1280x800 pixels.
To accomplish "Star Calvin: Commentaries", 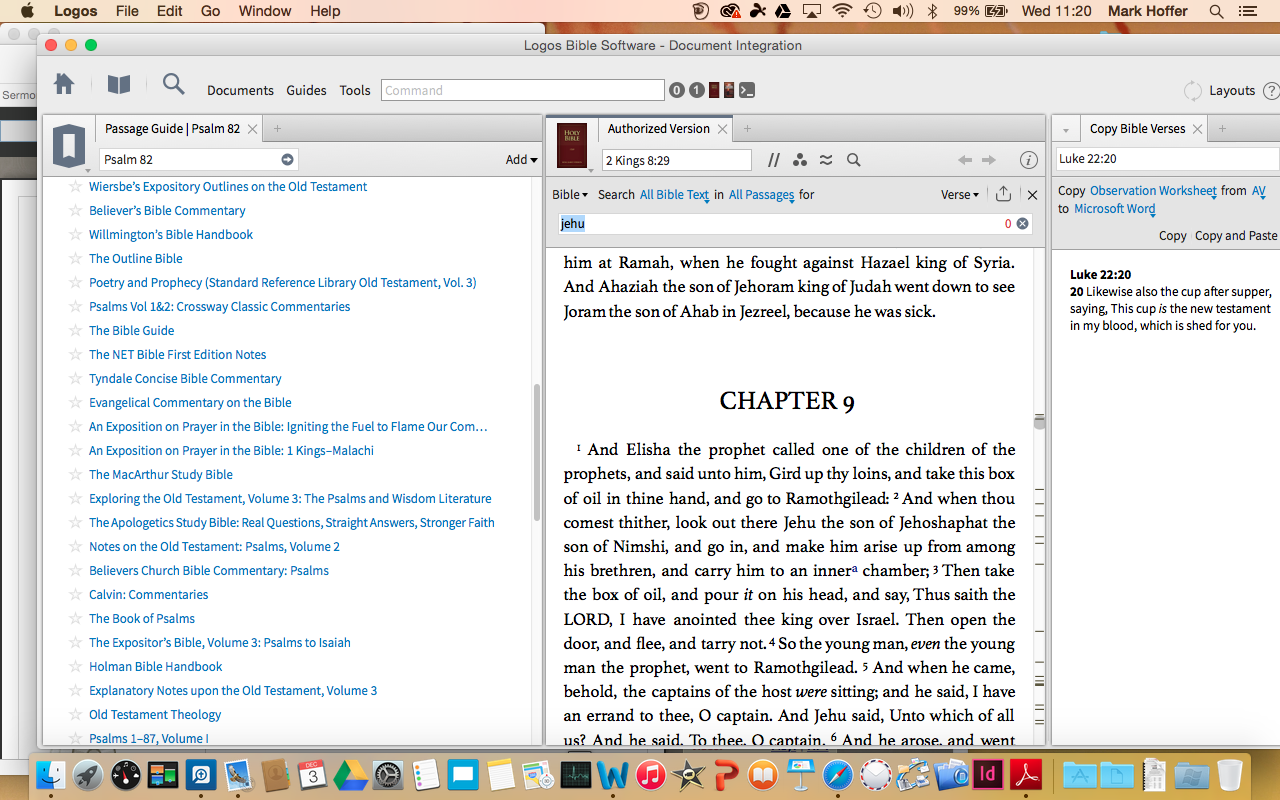I will [74, 595].
